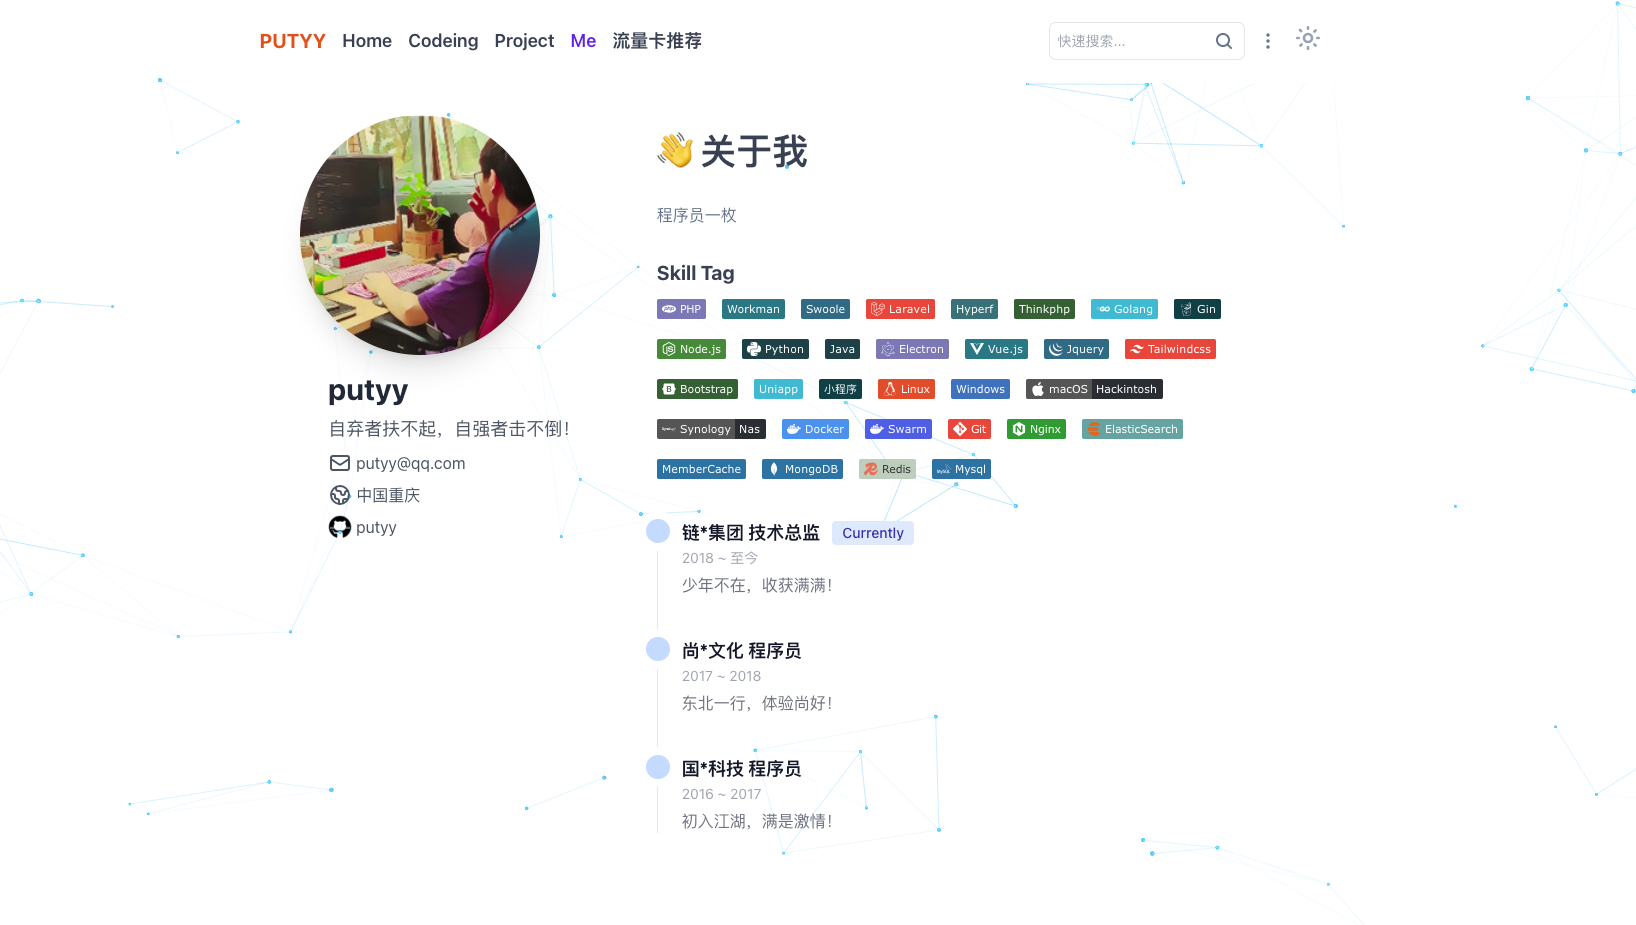Image resolution: width=1636 pixels, height=925 pixels.
Task: Click the PUTYY site logo
Action: tap(293, 41)
